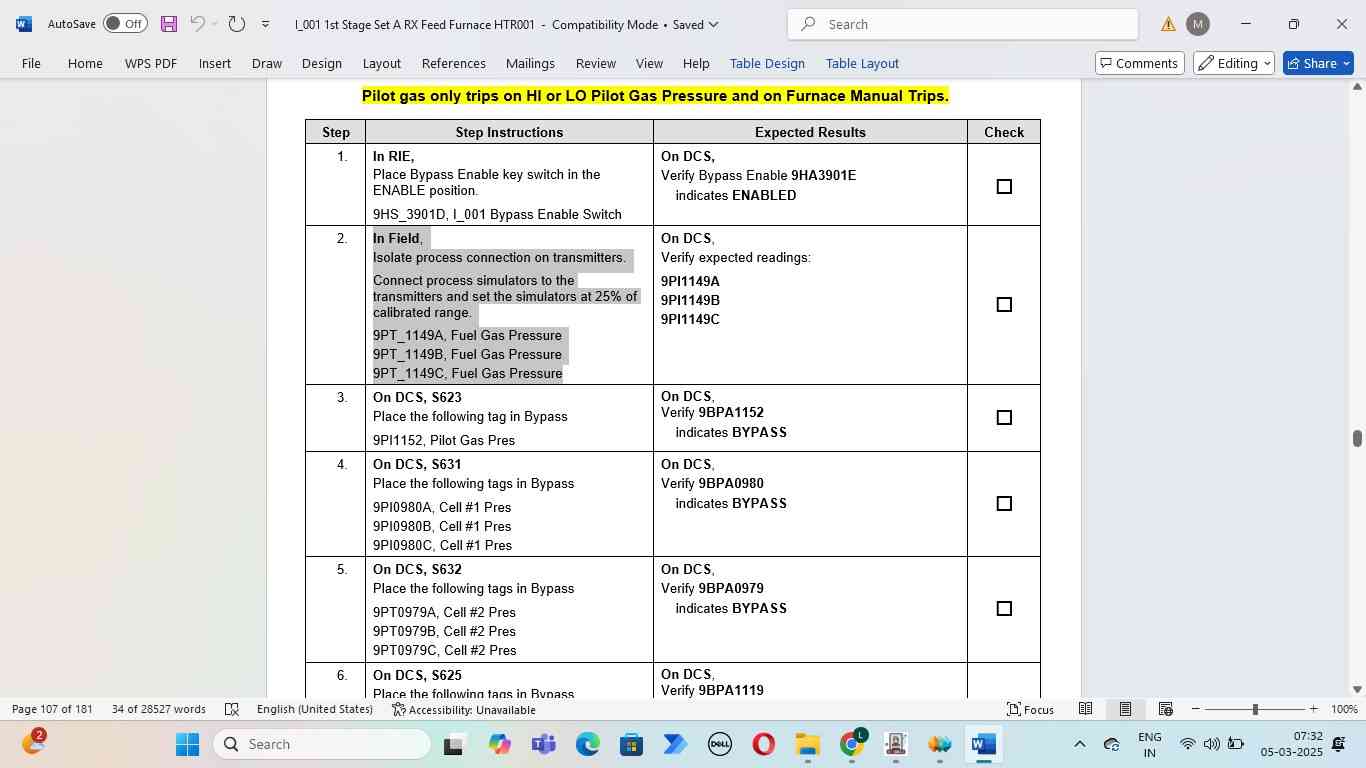This screenshot has height=768, width=1366.
Task: Switch to the Insert tab
Action: (215, 63)
